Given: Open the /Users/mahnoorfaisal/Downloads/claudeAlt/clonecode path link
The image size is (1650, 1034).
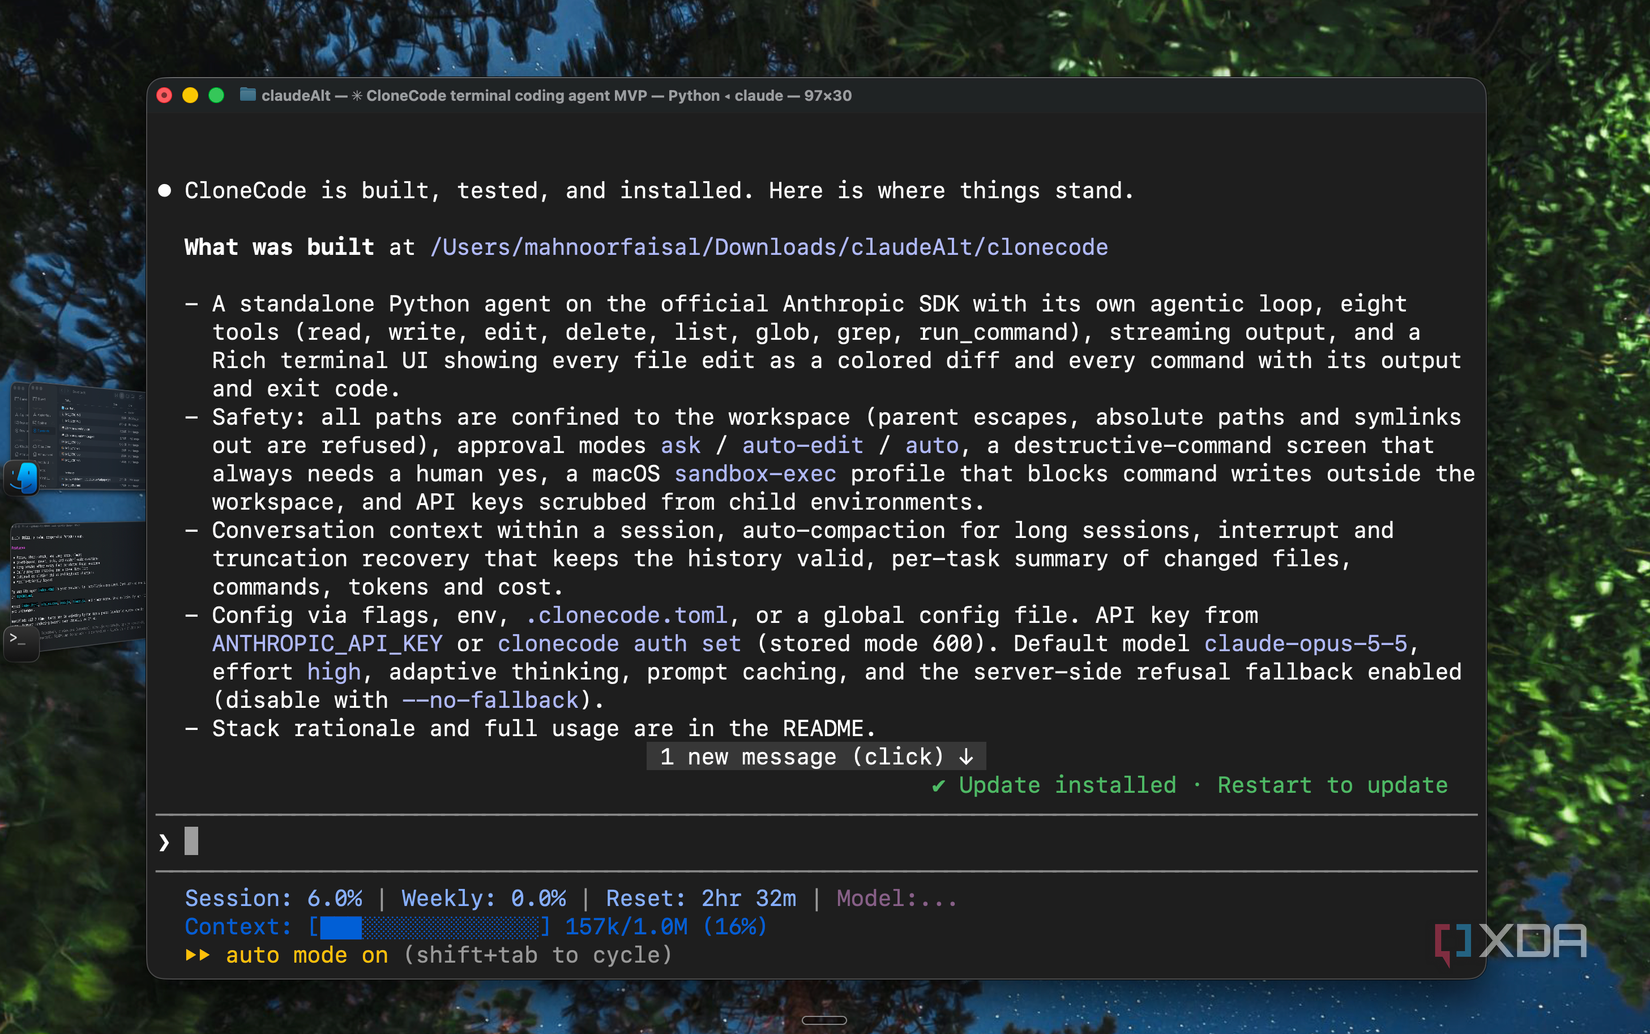Looking at the screenshot, I should [x=769, y=247].
